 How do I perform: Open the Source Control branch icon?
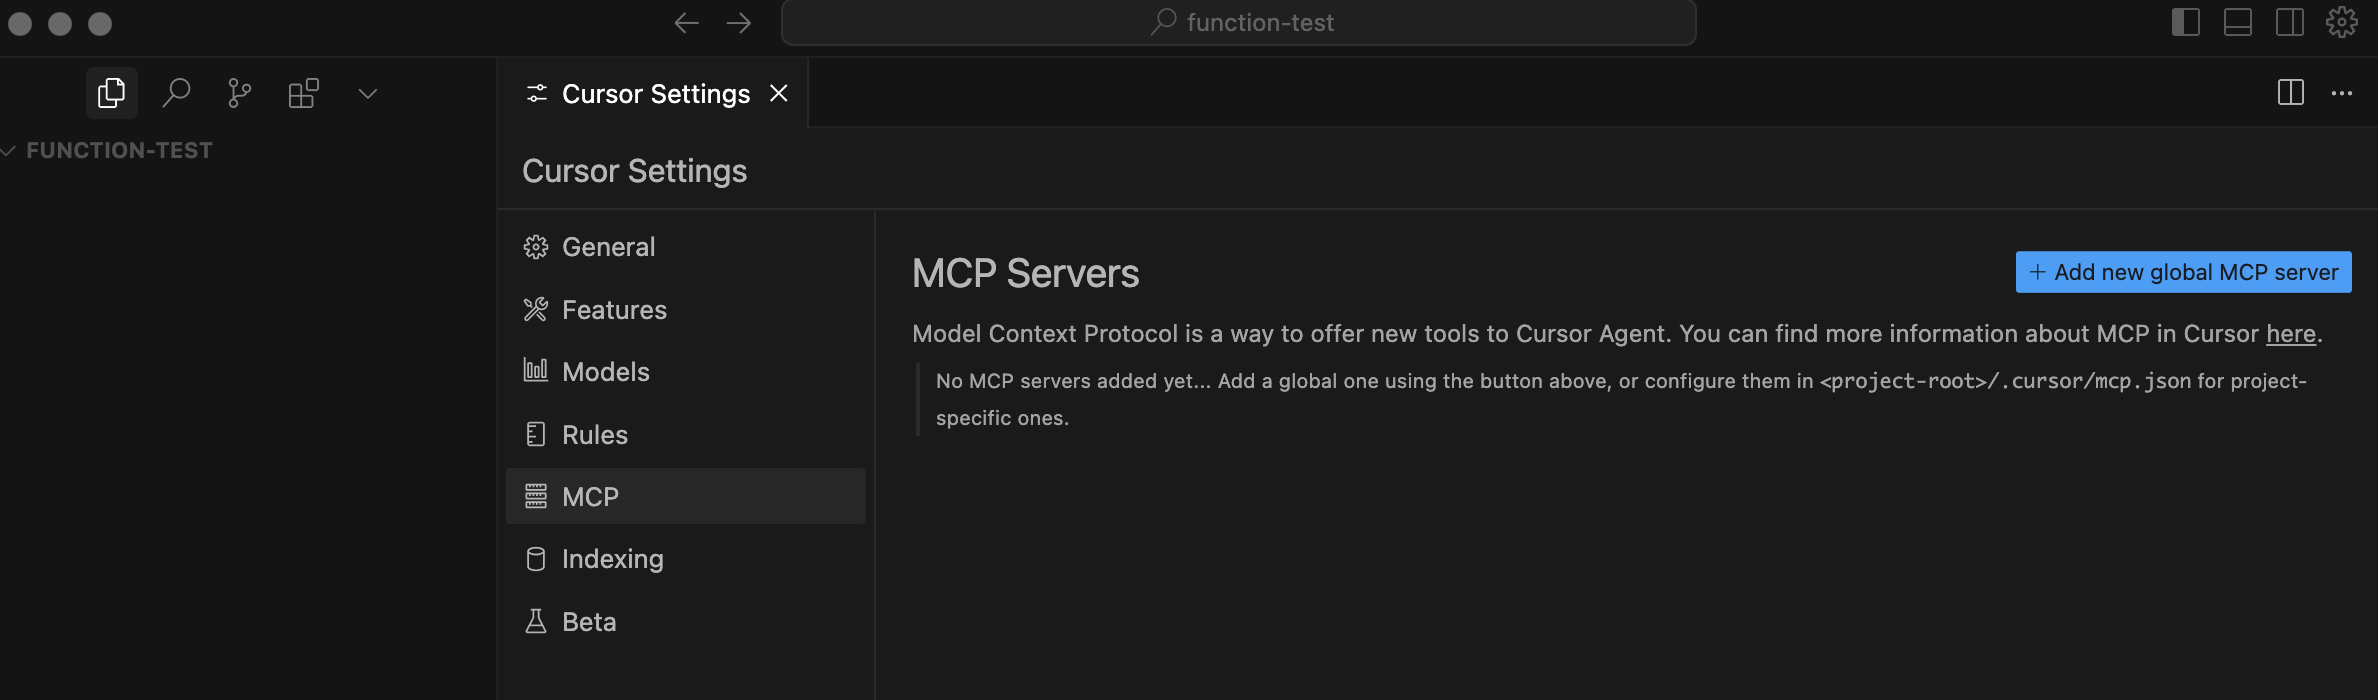(x=239, y=93)
